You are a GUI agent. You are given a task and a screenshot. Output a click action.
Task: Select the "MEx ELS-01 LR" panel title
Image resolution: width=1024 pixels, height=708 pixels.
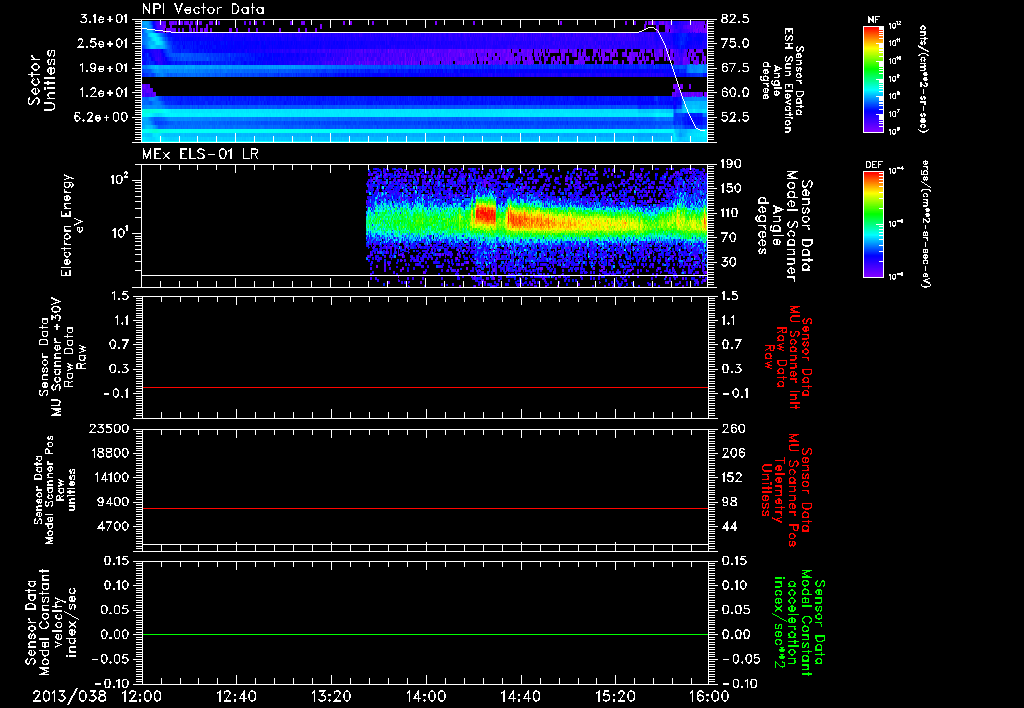(200, 154)
